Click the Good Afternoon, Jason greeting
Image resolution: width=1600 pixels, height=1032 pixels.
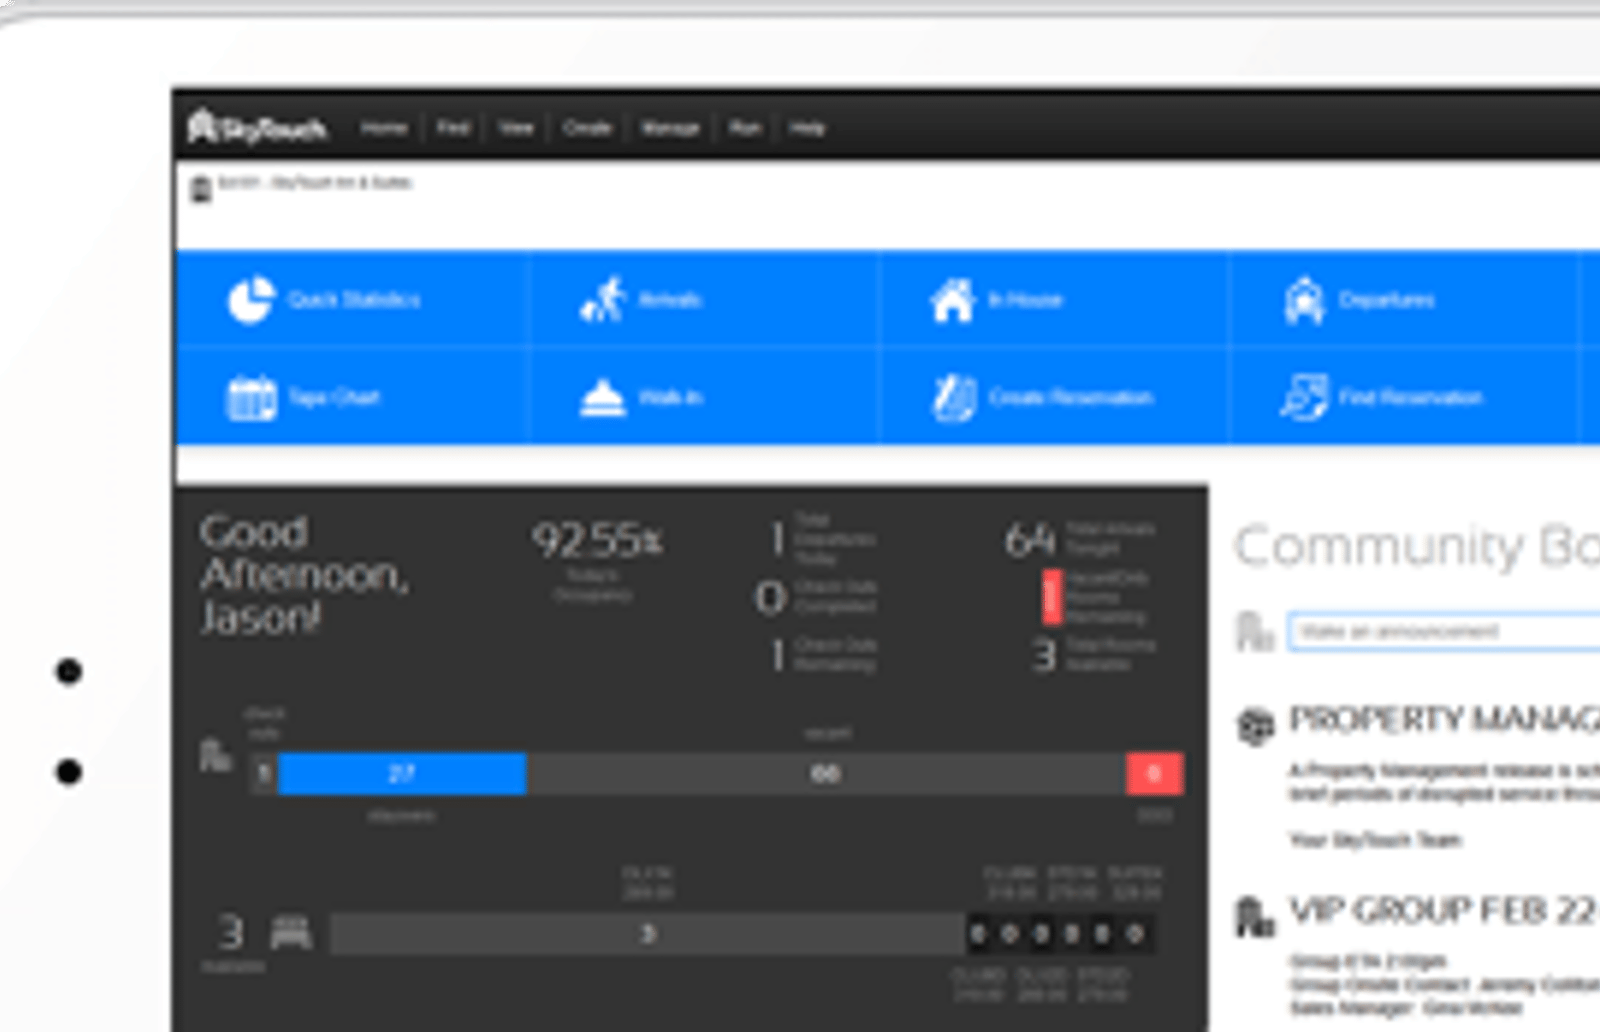[303, 575]
